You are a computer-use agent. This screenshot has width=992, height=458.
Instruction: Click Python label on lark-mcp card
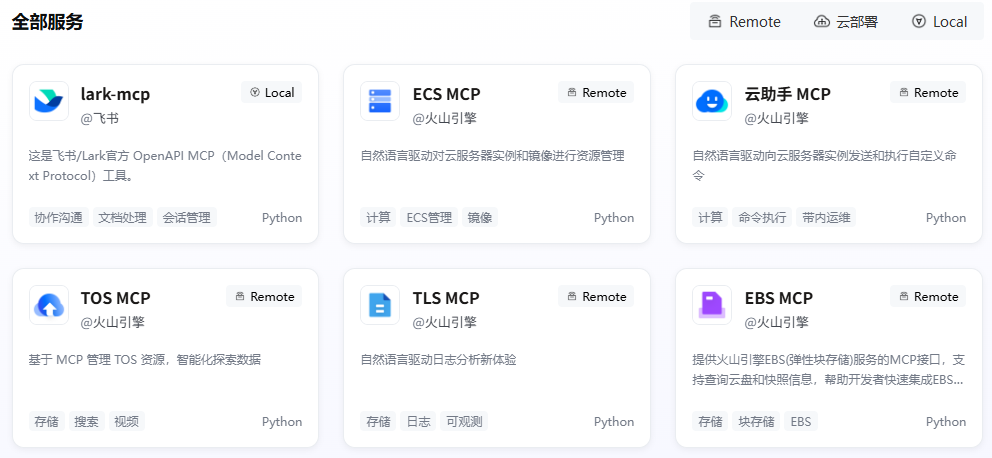coord(282,218)
